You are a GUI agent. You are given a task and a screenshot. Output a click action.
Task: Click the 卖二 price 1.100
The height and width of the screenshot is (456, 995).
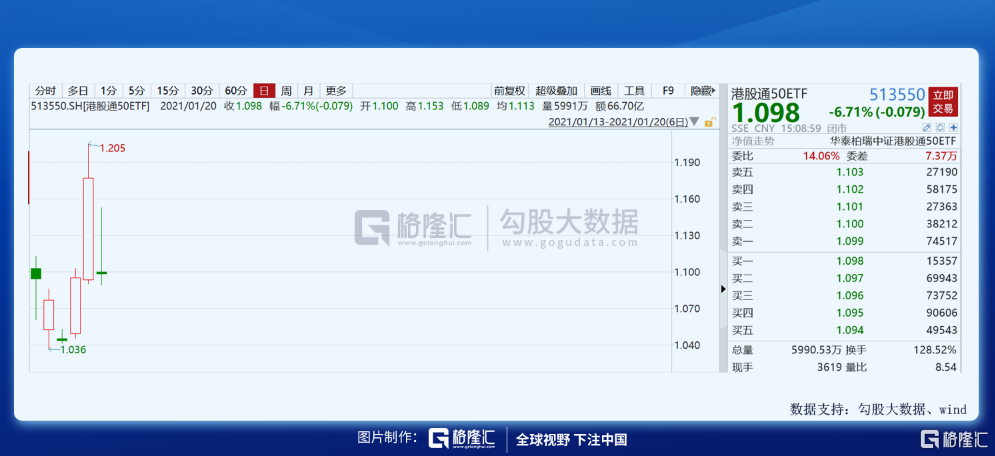click(850, 224)
